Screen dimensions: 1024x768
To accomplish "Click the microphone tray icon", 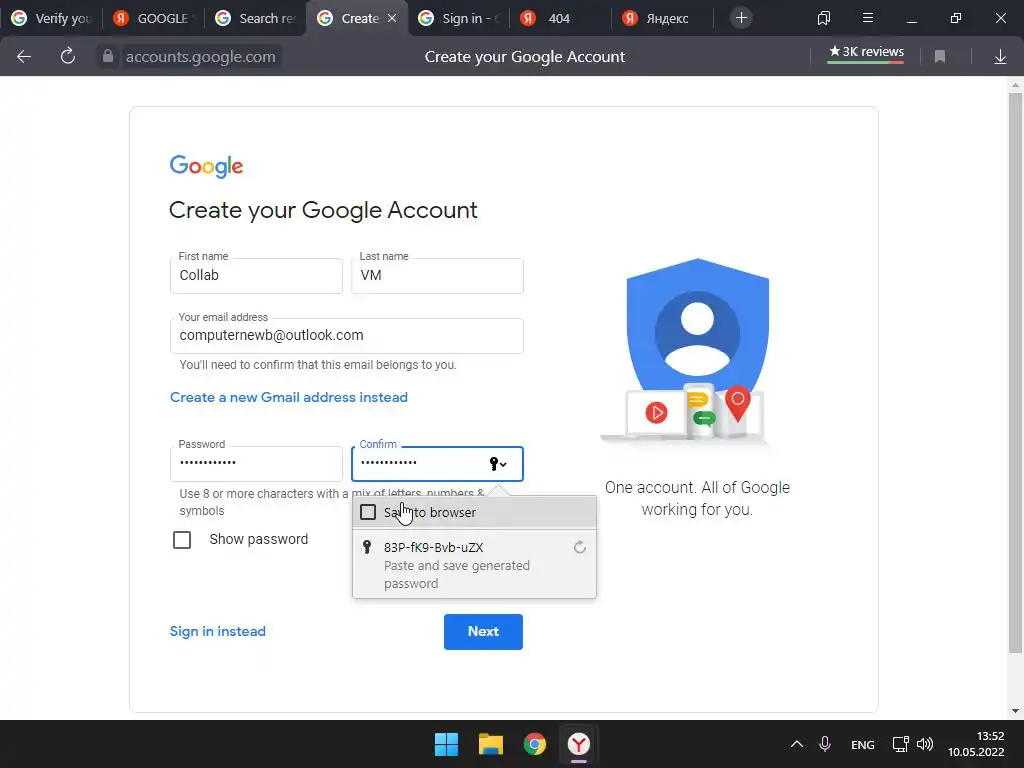I will [x=825, y=744].
